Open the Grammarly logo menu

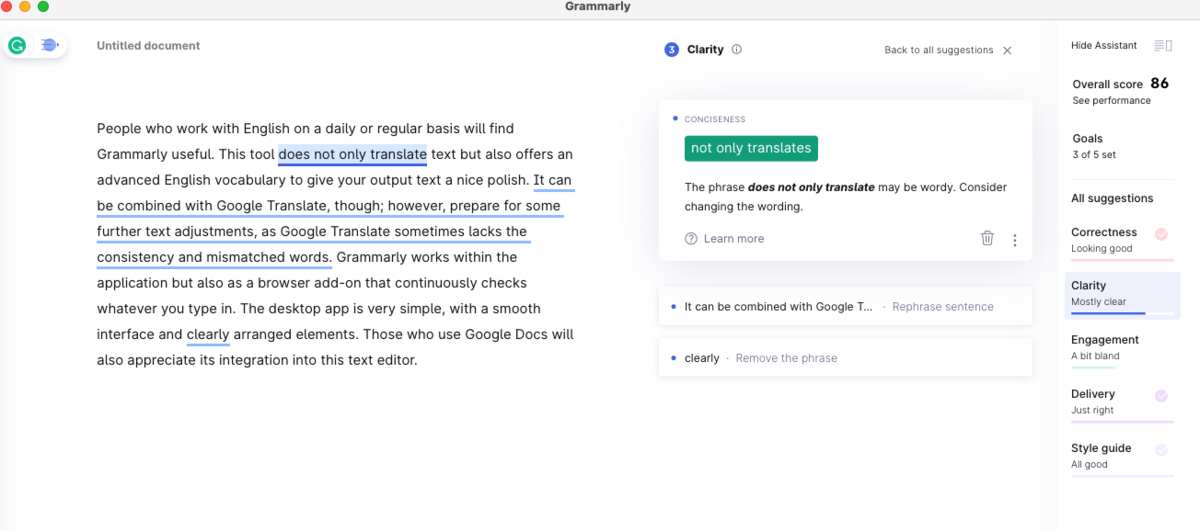point(17,45)
